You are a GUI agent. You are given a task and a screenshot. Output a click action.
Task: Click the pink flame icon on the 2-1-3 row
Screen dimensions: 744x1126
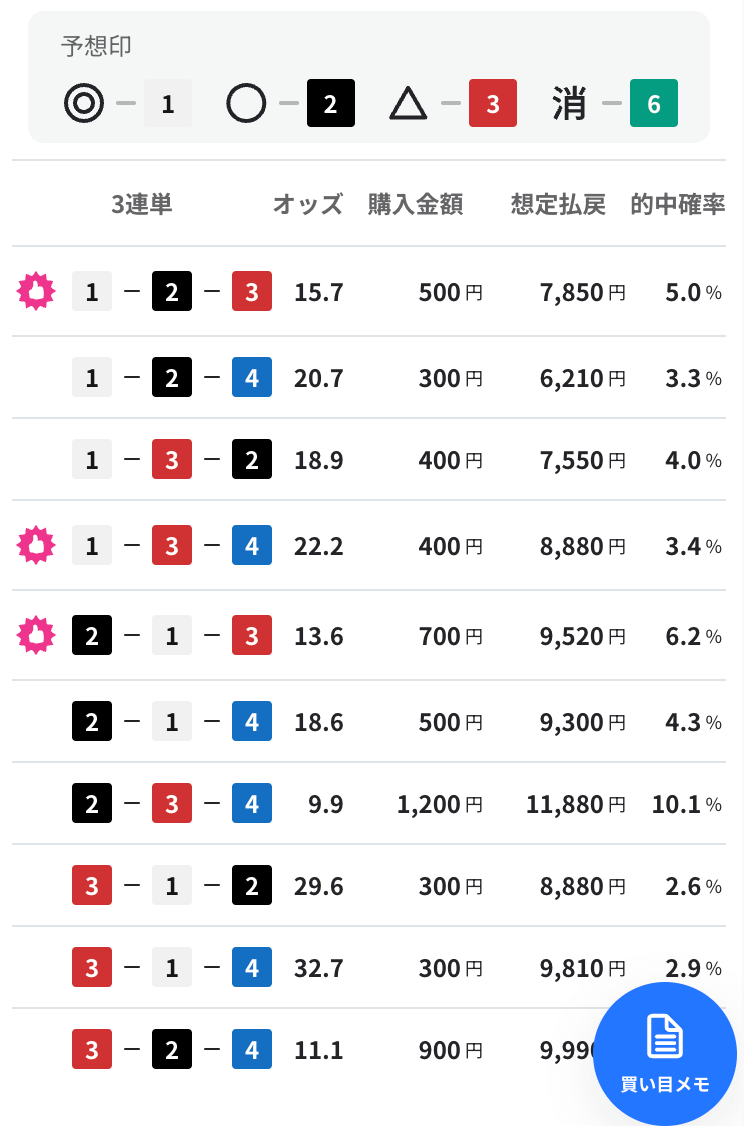tap(36, 636)
